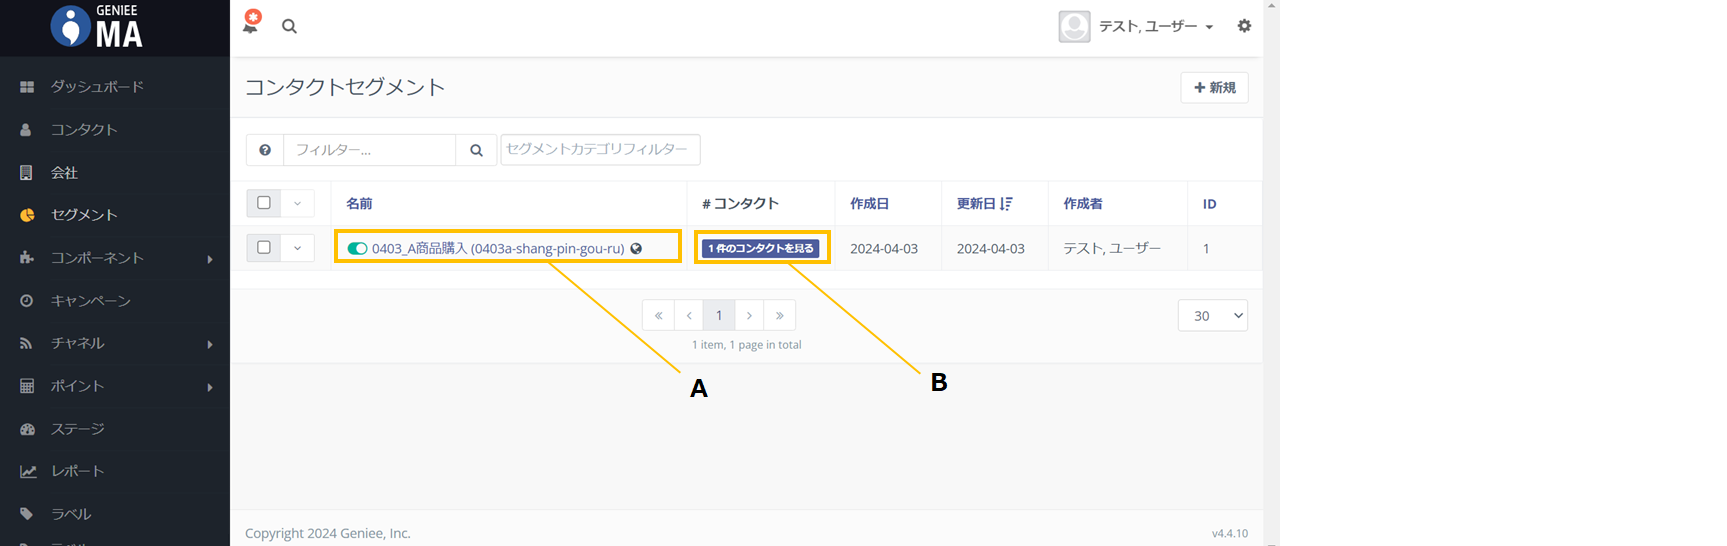This screenshot has width=1727, height=546.
Task: Go to last page with » button
Action: tap(780, 316)
